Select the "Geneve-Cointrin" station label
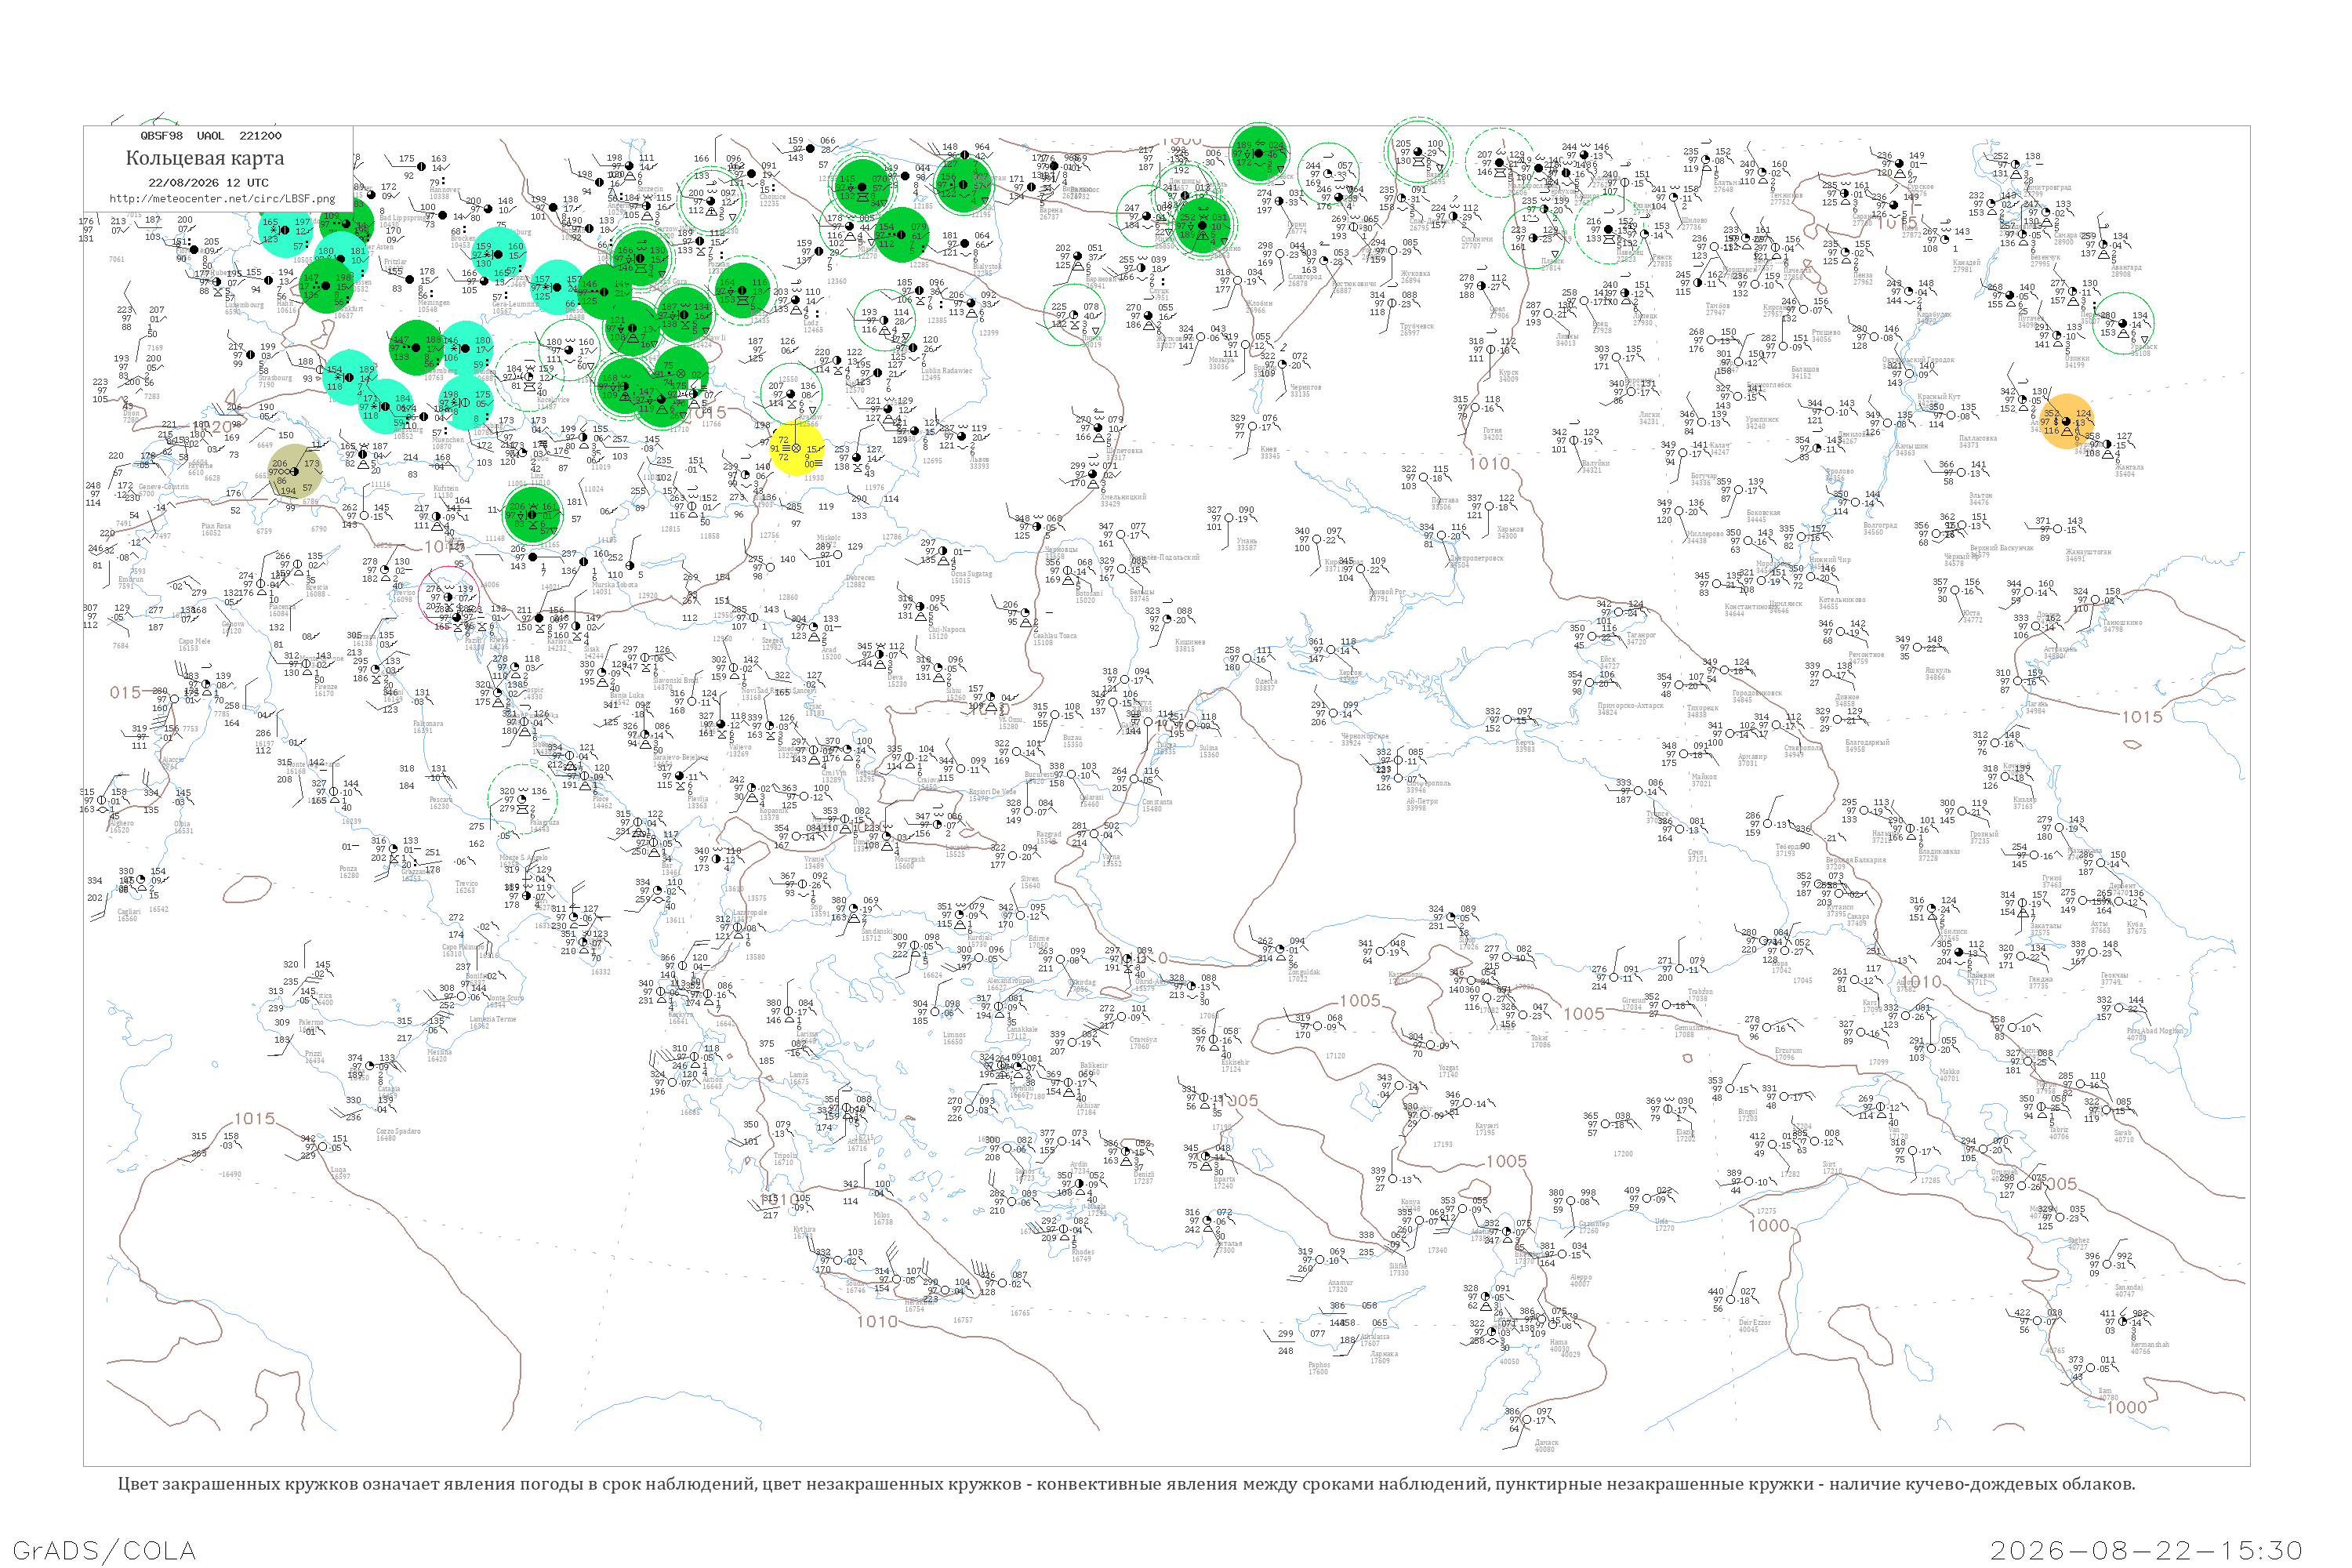The width and height of the screenshot is (2352, 1568). (x=163, y=486)
